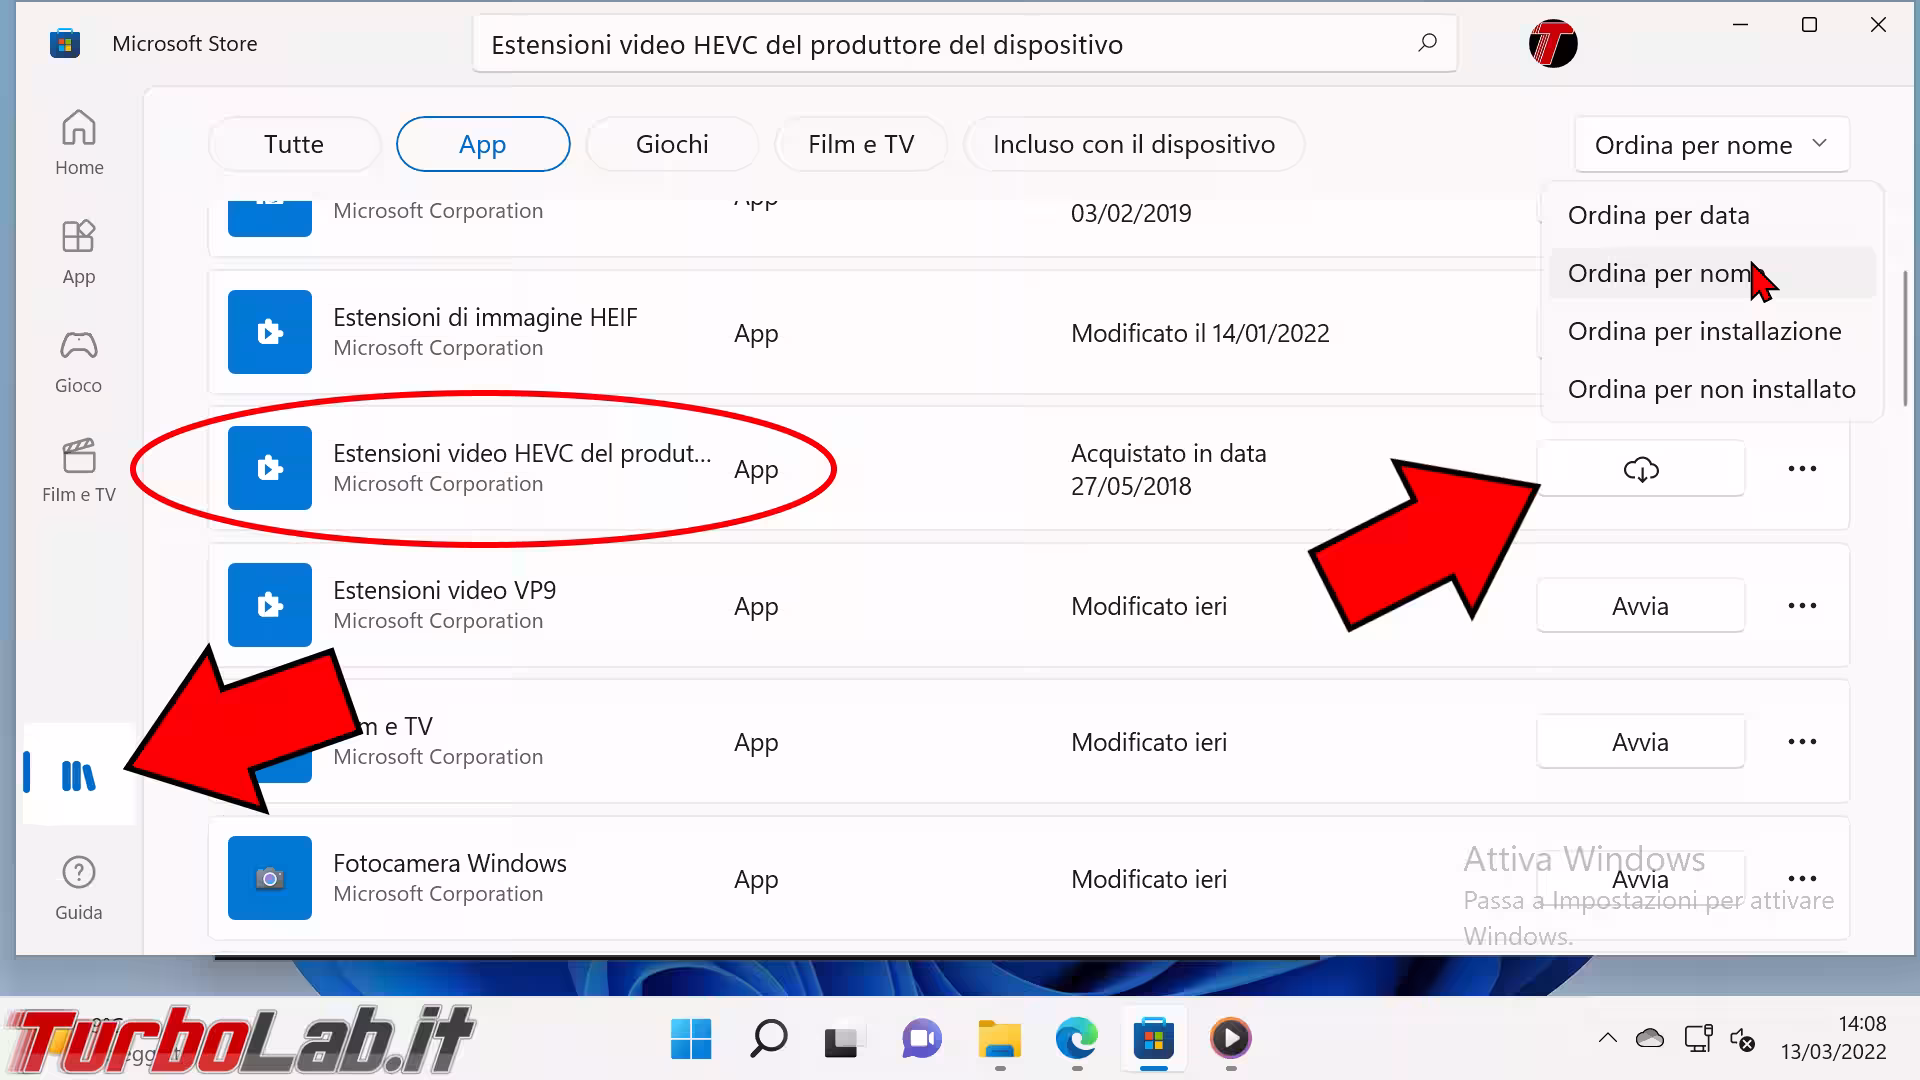Open more options for Fotocamera Windows
The height and width of the screenshot is (1080, 1920).
pyautogui.click(x=1802, y=878)
